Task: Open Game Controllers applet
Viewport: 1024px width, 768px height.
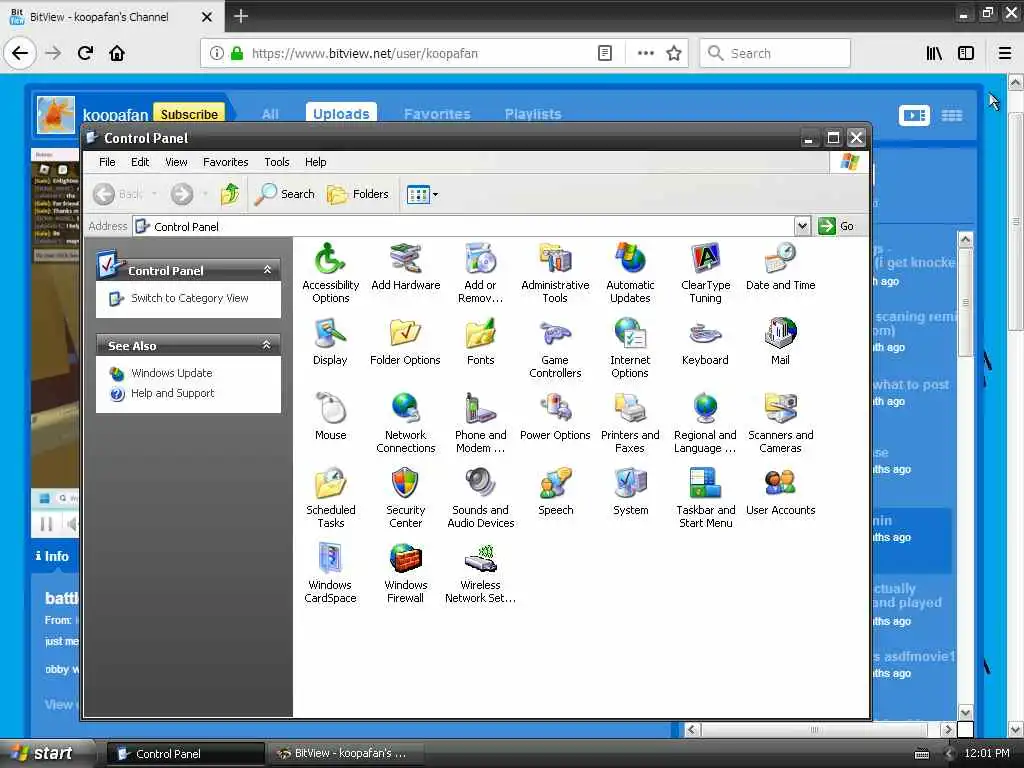Action: tap(555, 348)
